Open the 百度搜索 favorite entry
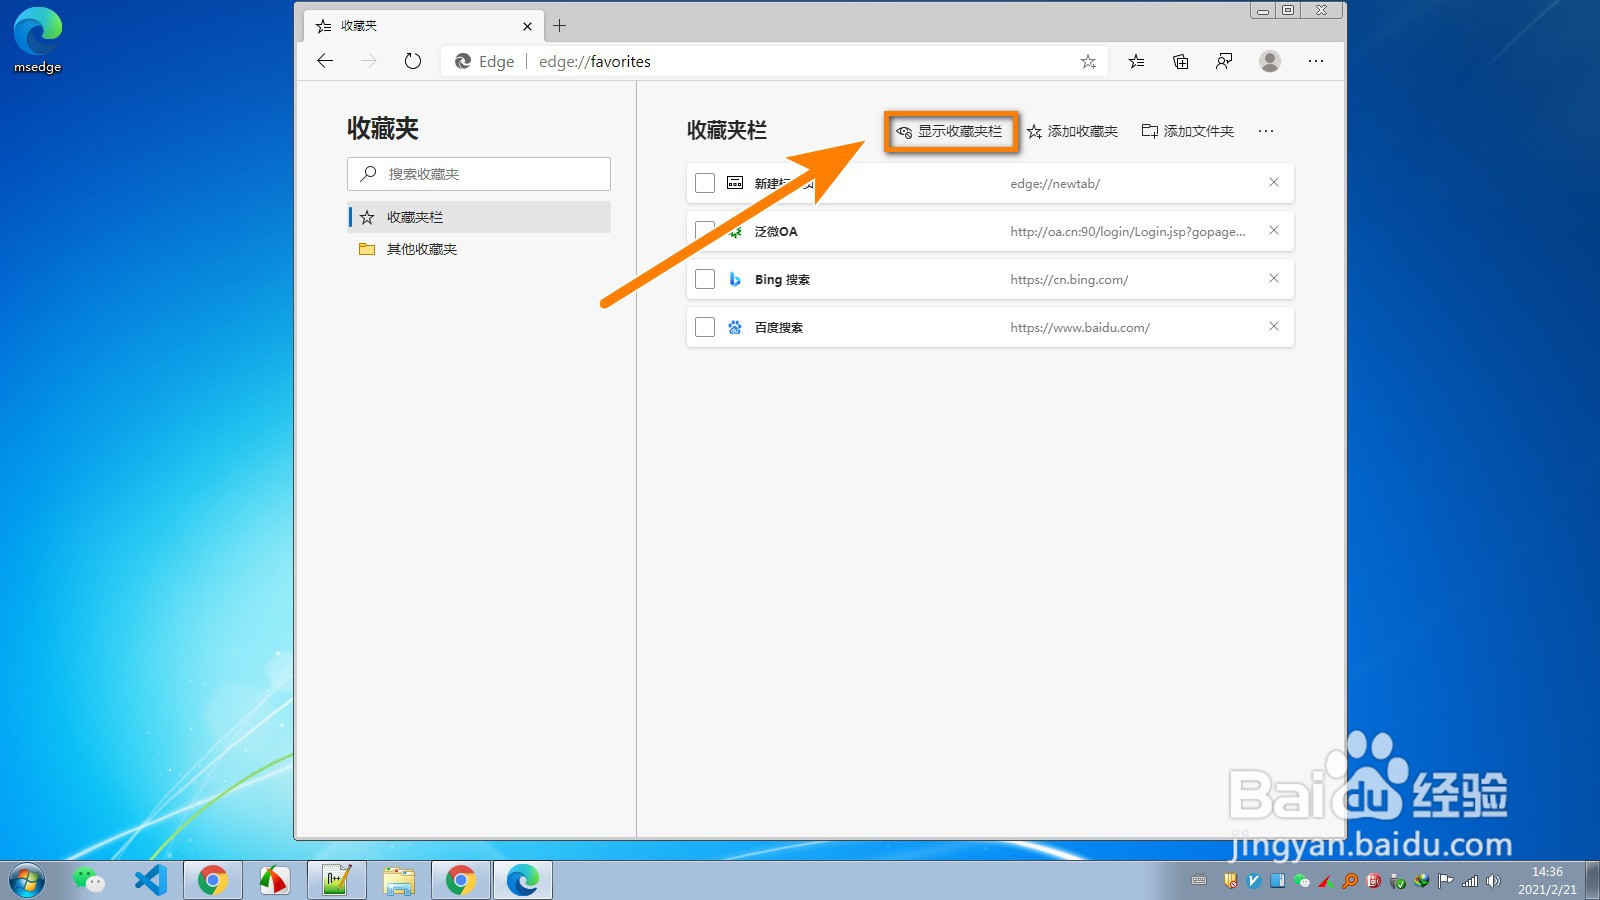 coord(990,327)
